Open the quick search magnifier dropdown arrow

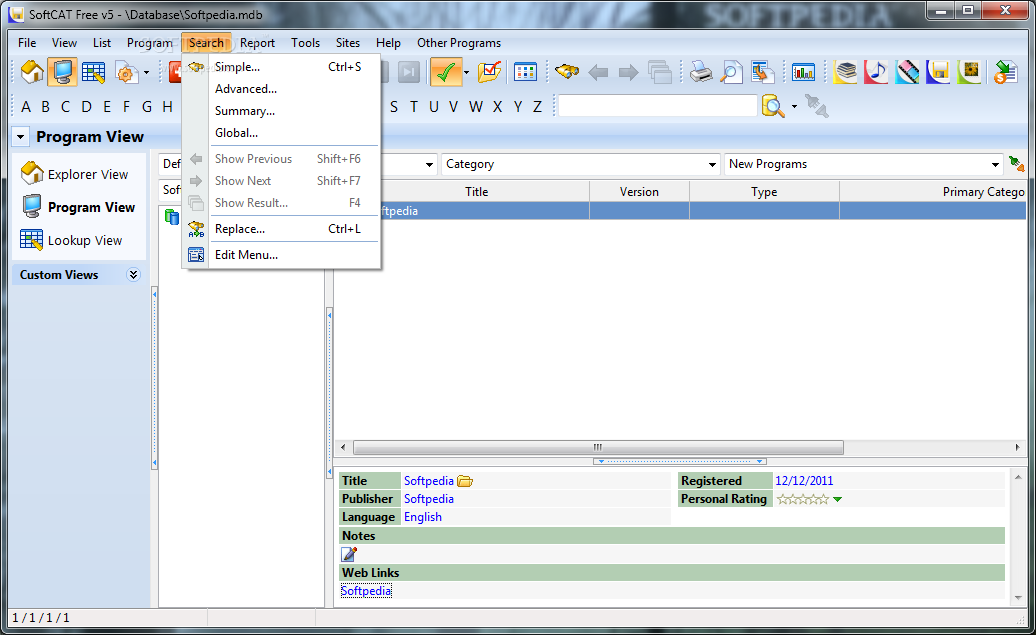click(x=794, y=106)
